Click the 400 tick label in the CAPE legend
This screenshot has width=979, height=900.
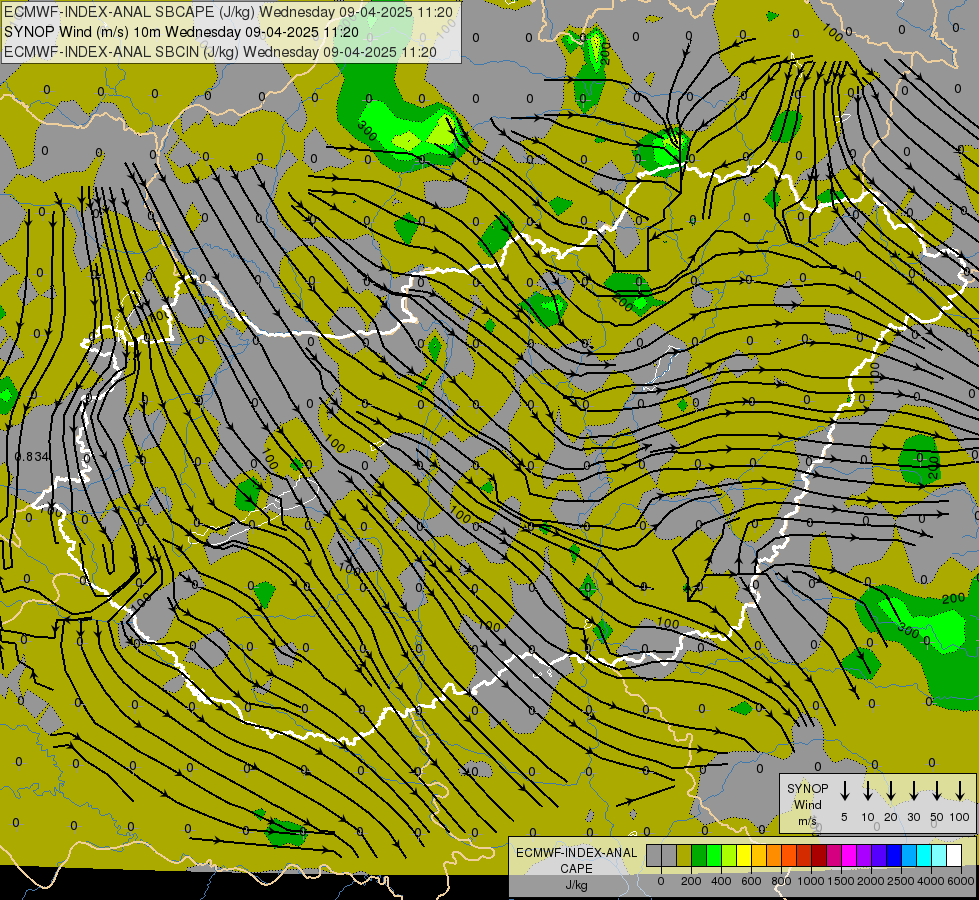click(721, 881)
